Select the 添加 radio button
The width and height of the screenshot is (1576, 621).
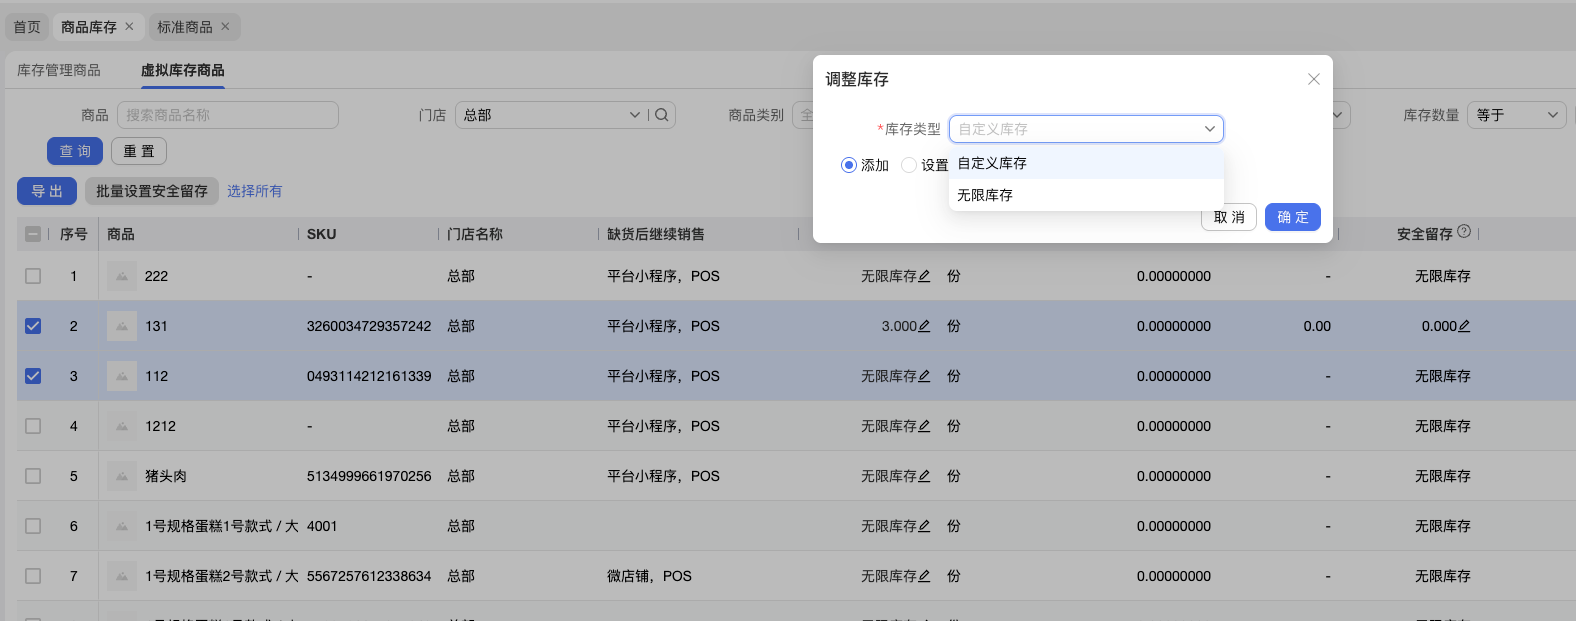point(849,165)
